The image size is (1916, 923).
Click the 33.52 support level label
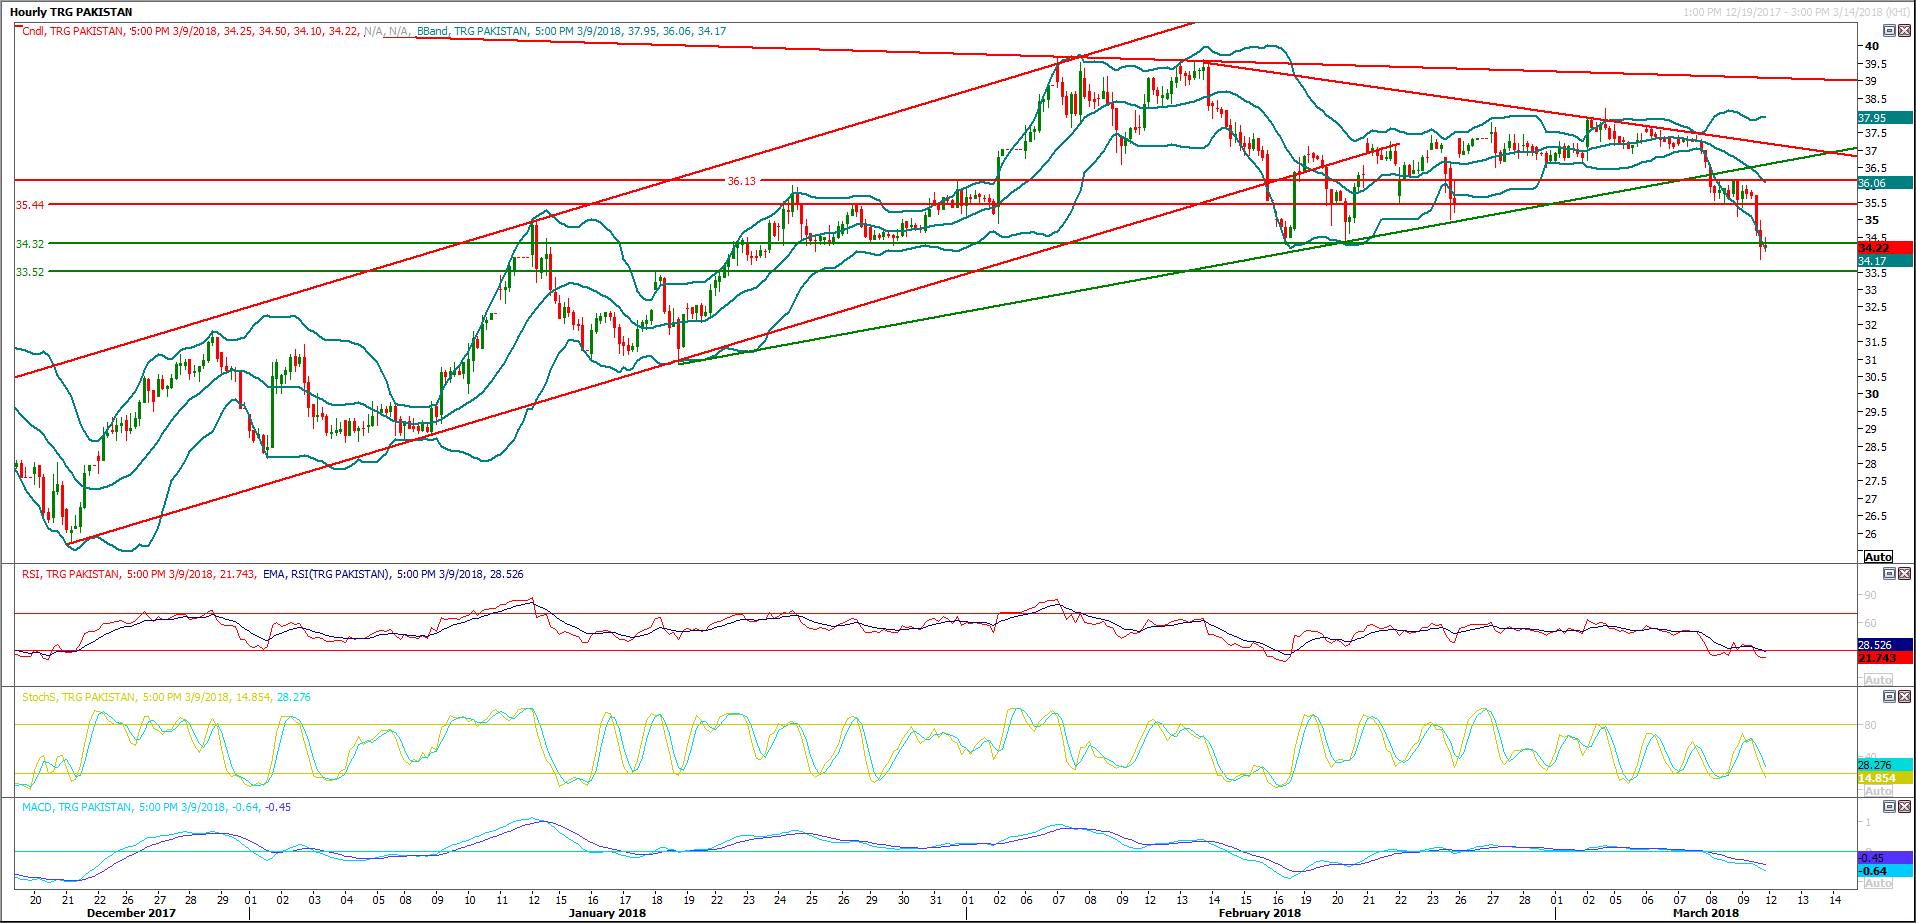(x=30, y=272)
